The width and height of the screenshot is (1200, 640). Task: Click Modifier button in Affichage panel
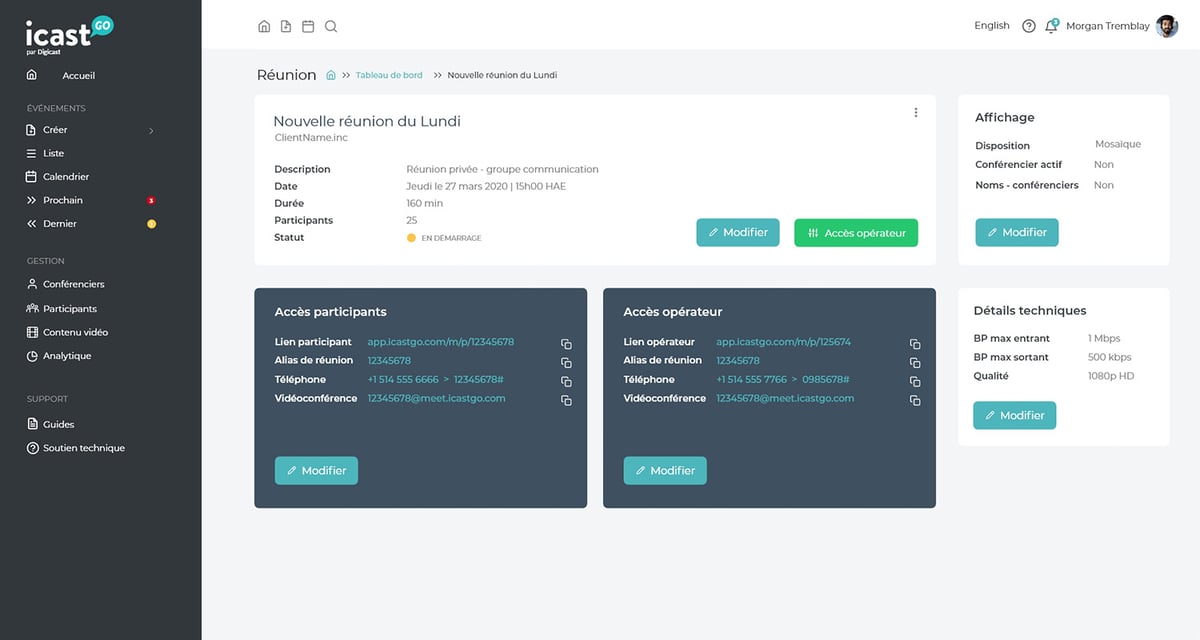tap(1017, 232)
